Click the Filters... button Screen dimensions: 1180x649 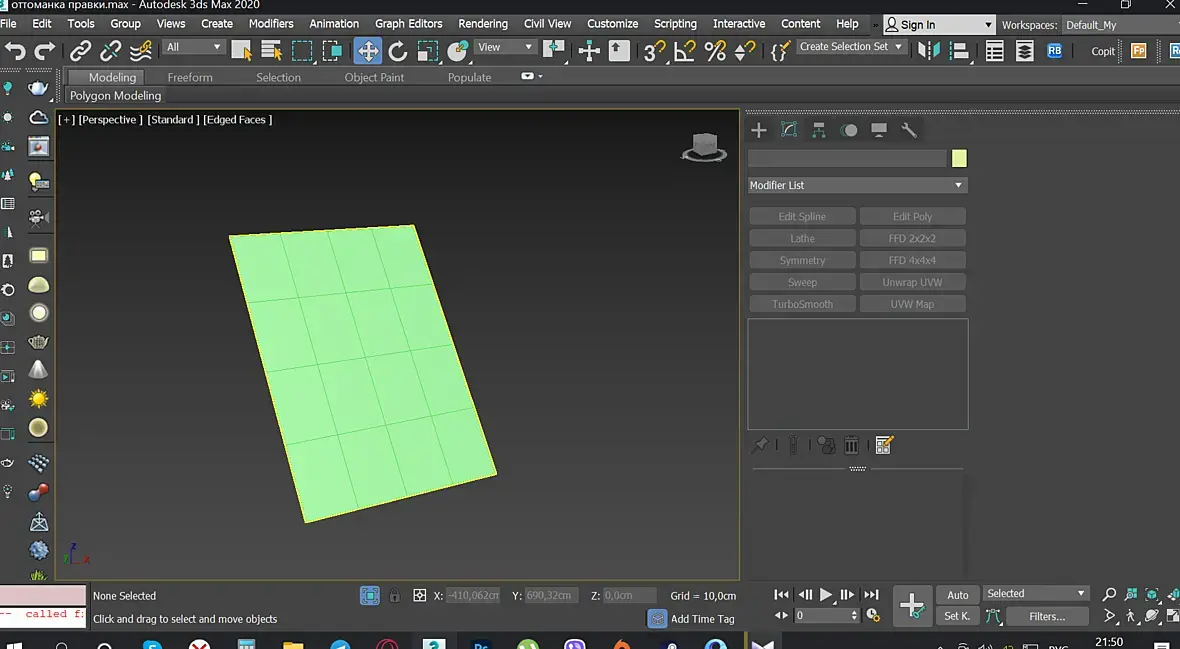click(x=1047, y=617)
